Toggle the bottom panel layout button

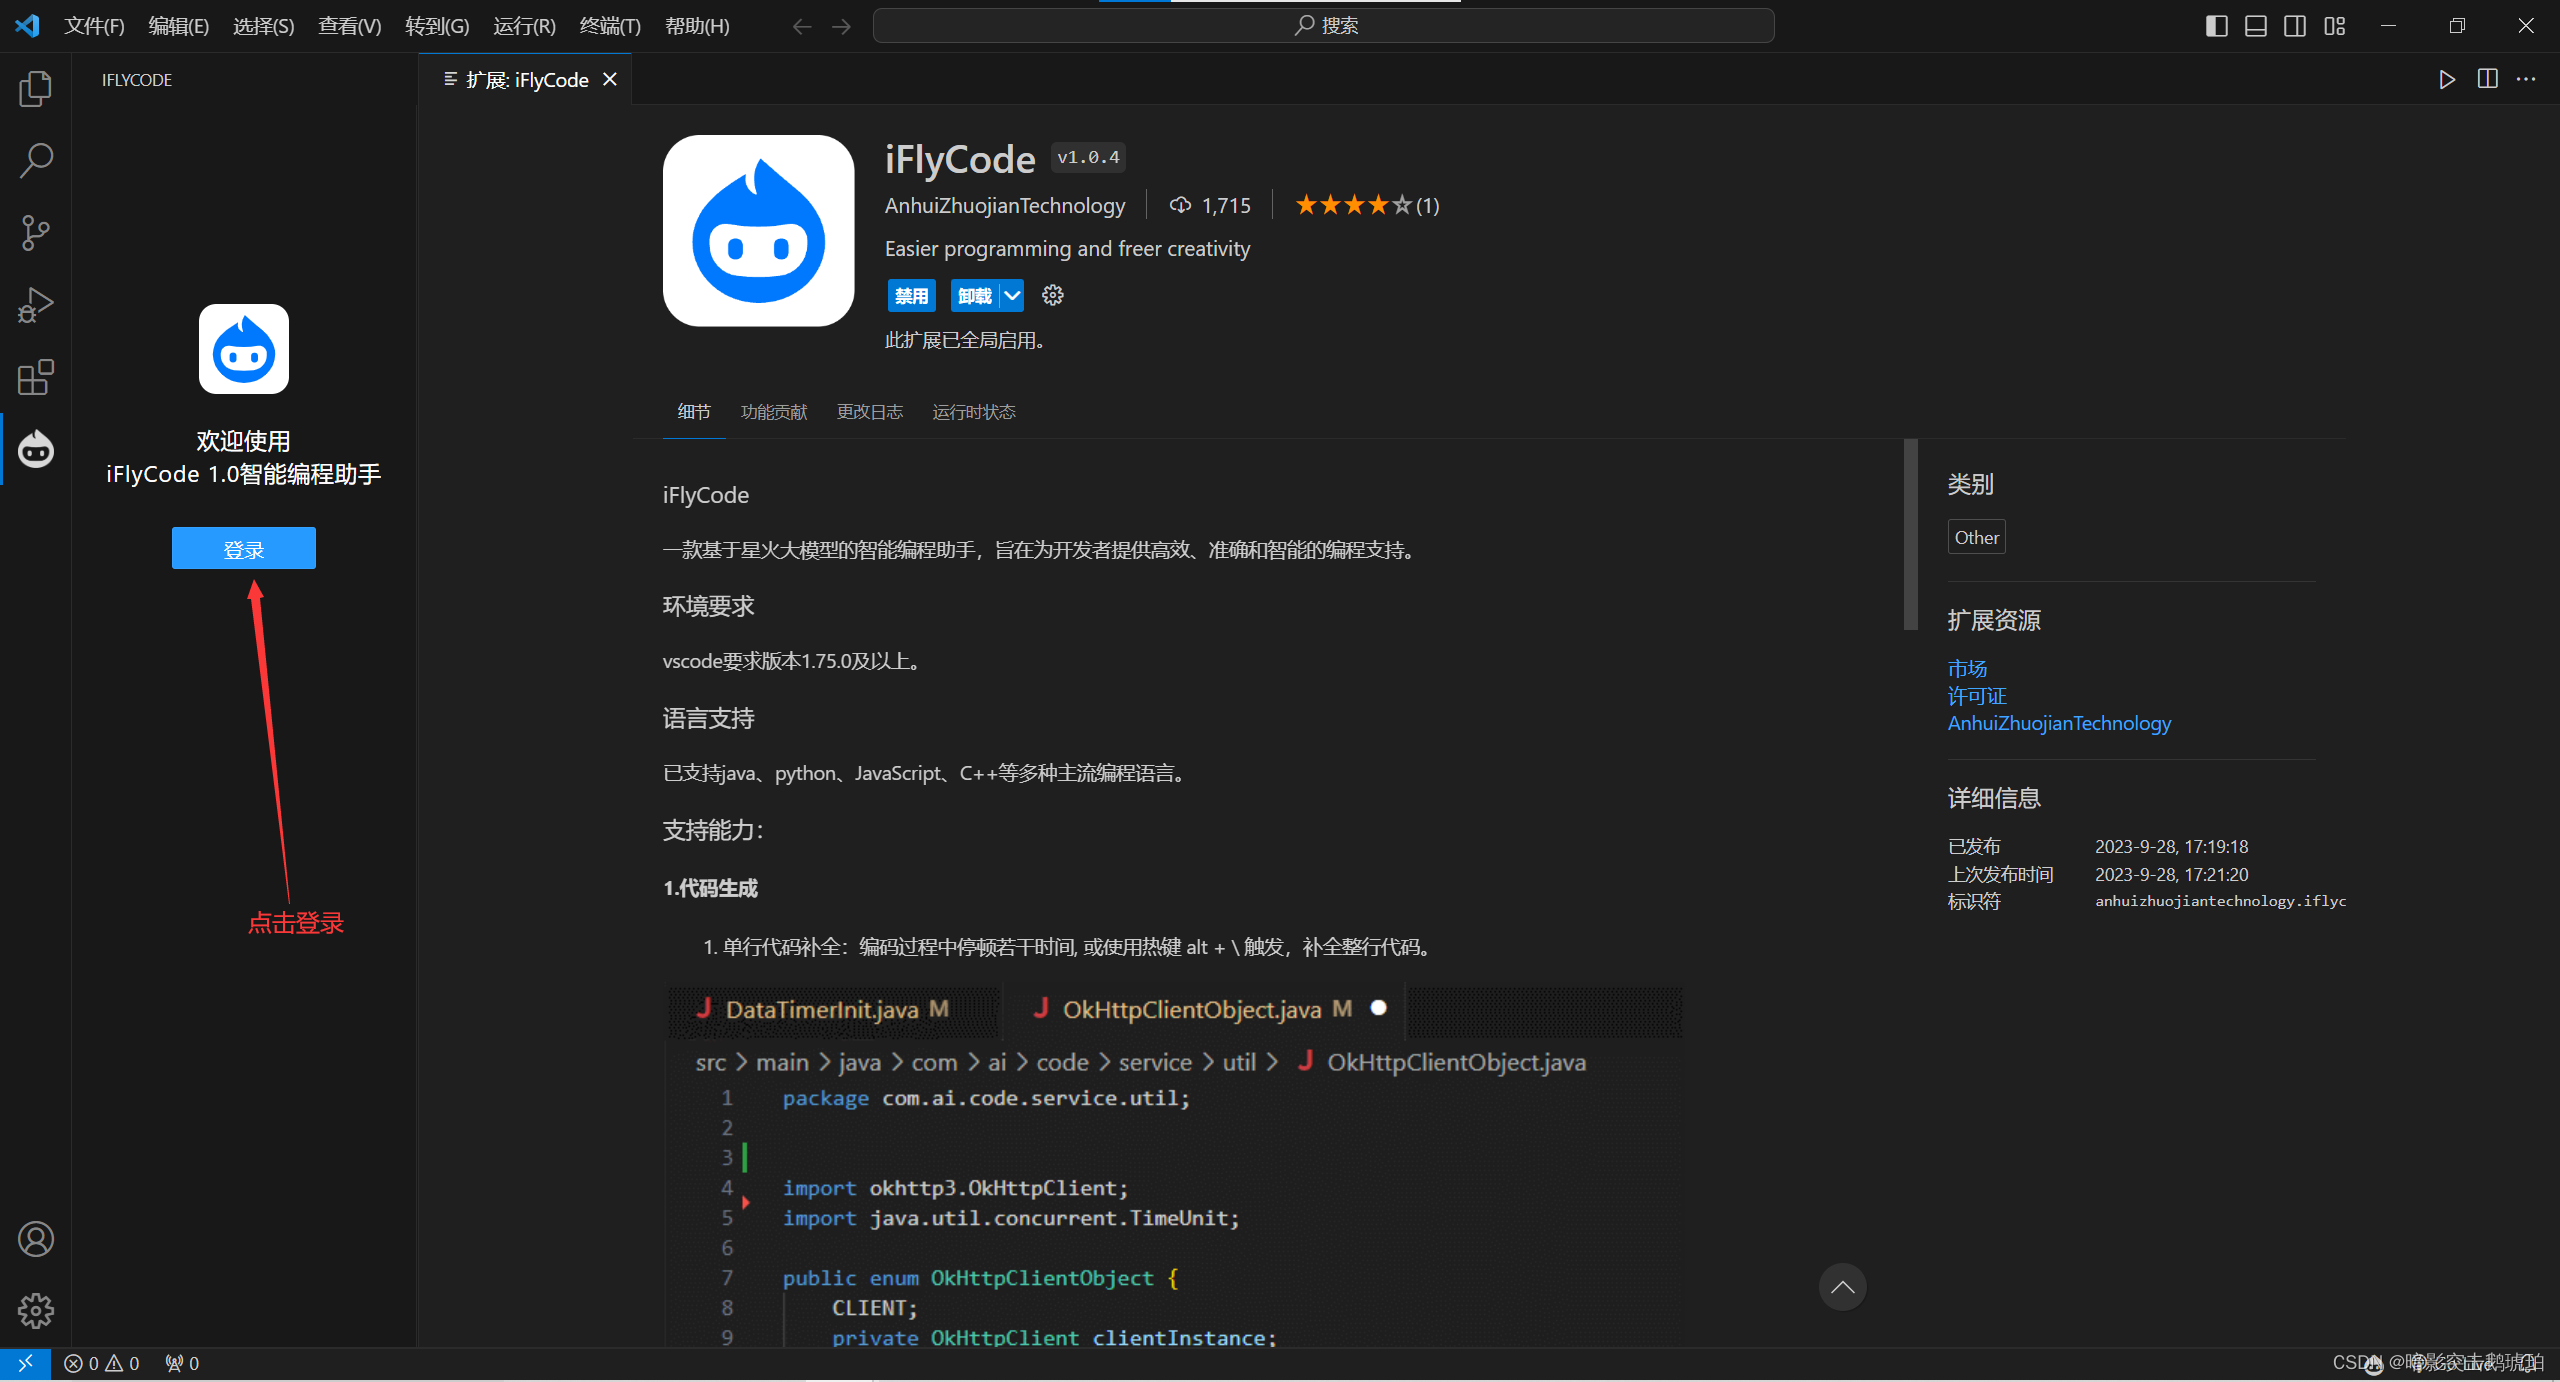2255,26
